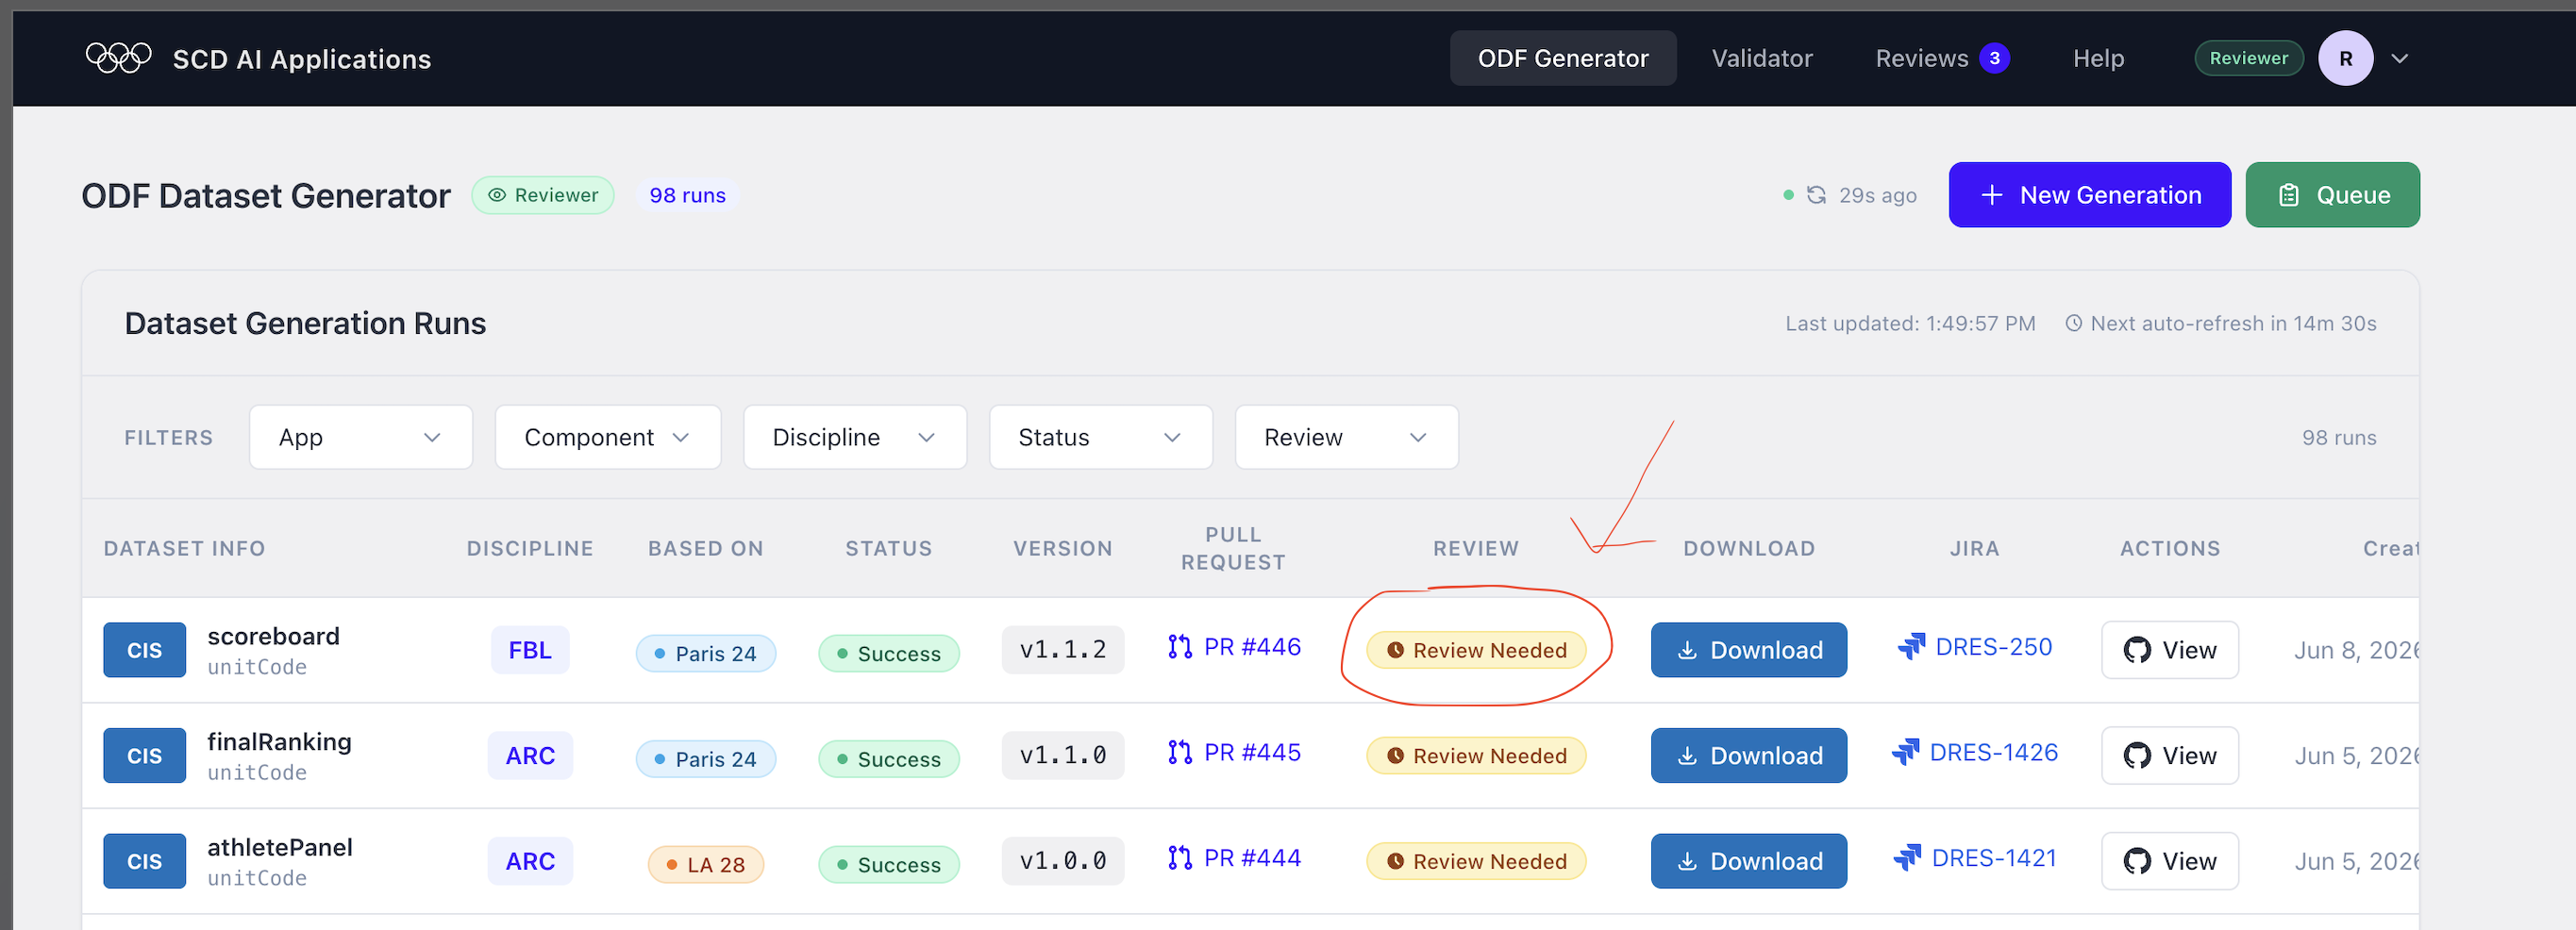Click the refresh icon beside 29s ago

1816,195
